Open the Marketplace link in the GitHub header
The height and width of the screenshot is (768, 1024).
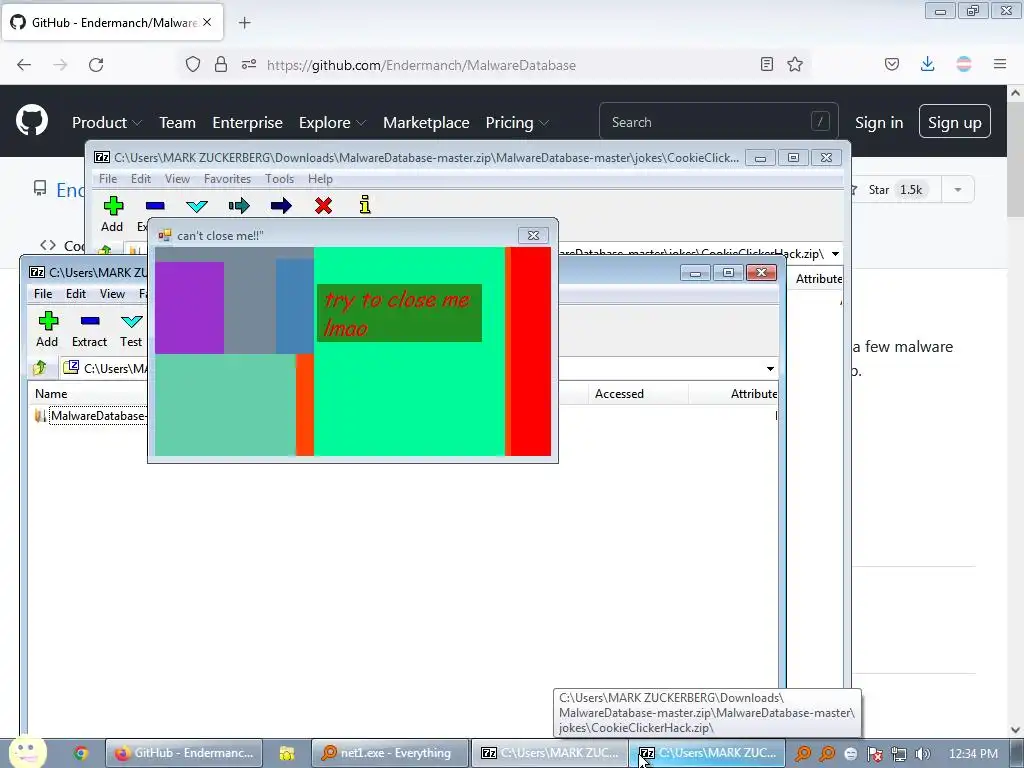point(426,122)
